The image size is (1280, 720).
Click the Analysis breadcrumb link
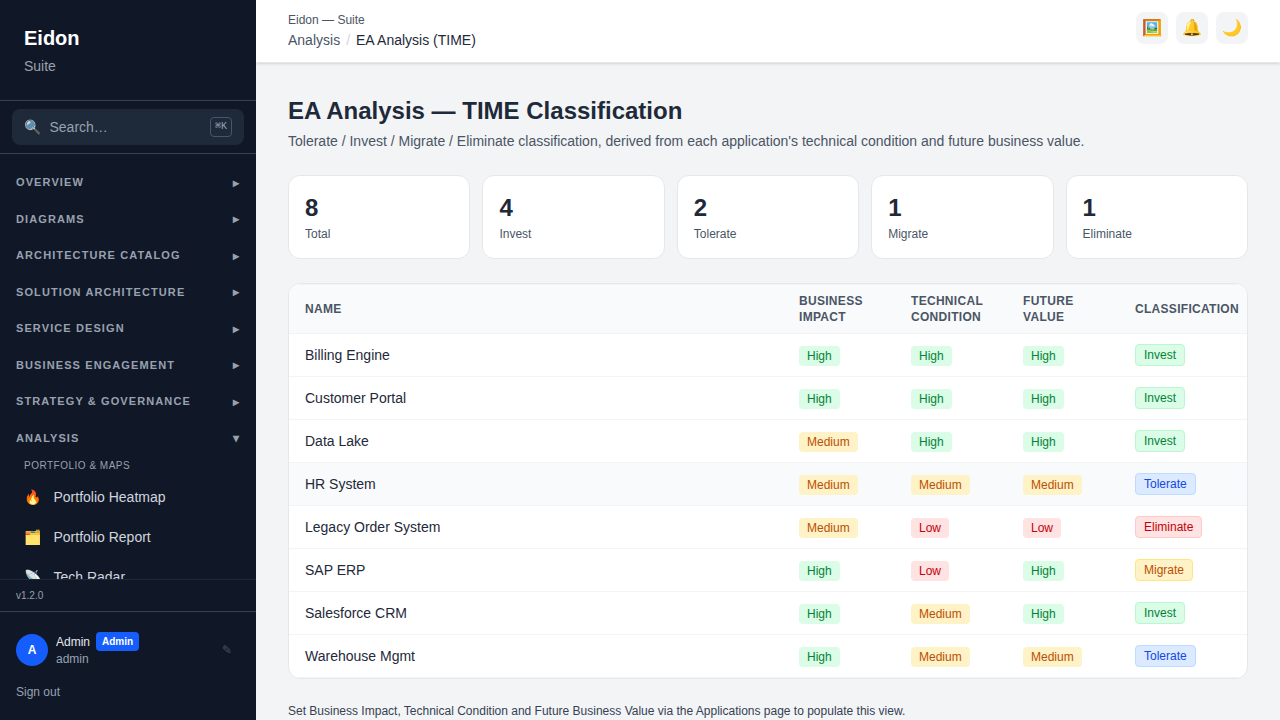tap(314, 40)
